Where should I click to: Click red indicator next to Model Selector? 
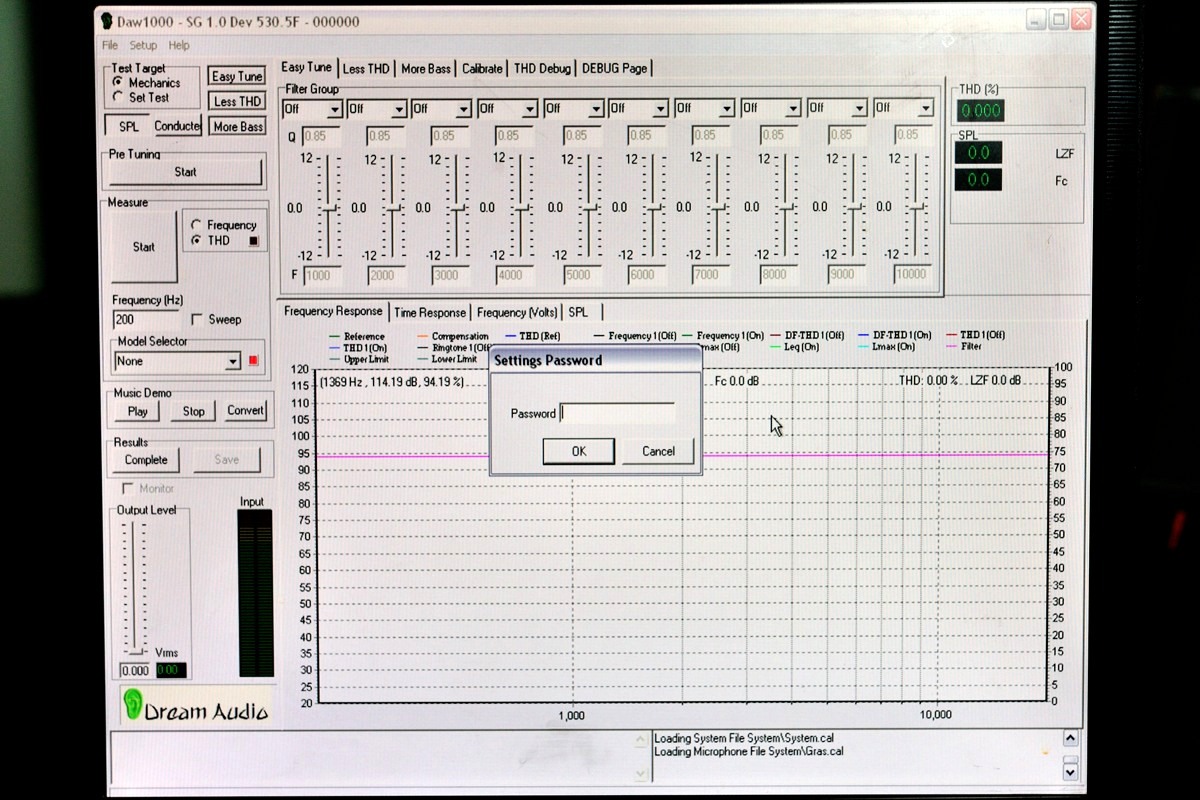tap(253, 361)
